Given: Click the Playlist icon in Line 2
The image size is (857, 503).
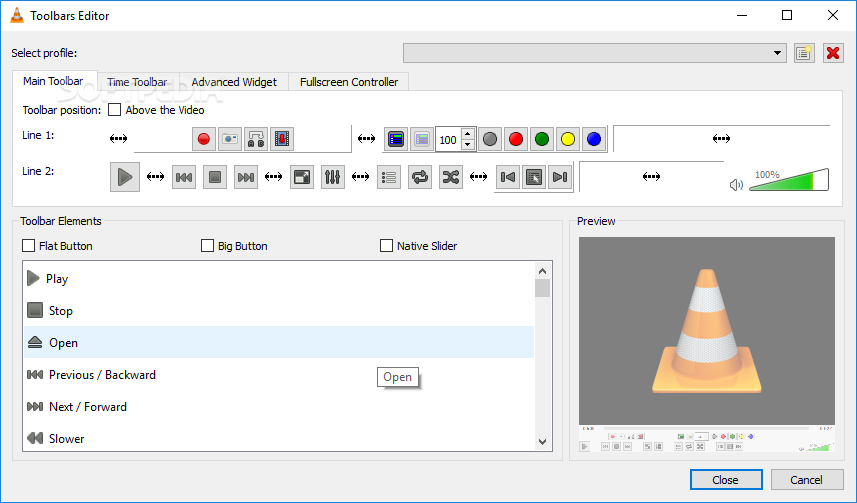Looking at the screenshot, I should [389, 177].
